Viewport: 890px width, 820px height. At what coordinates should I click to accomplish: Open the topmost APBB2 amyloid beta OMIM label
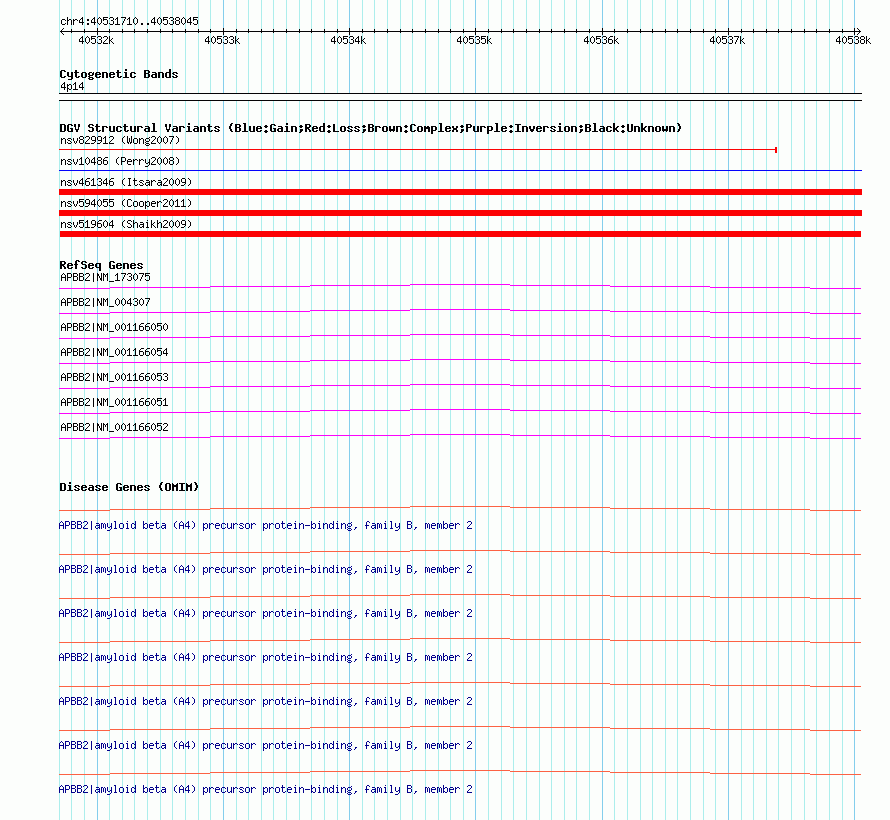tap(266, 525)
